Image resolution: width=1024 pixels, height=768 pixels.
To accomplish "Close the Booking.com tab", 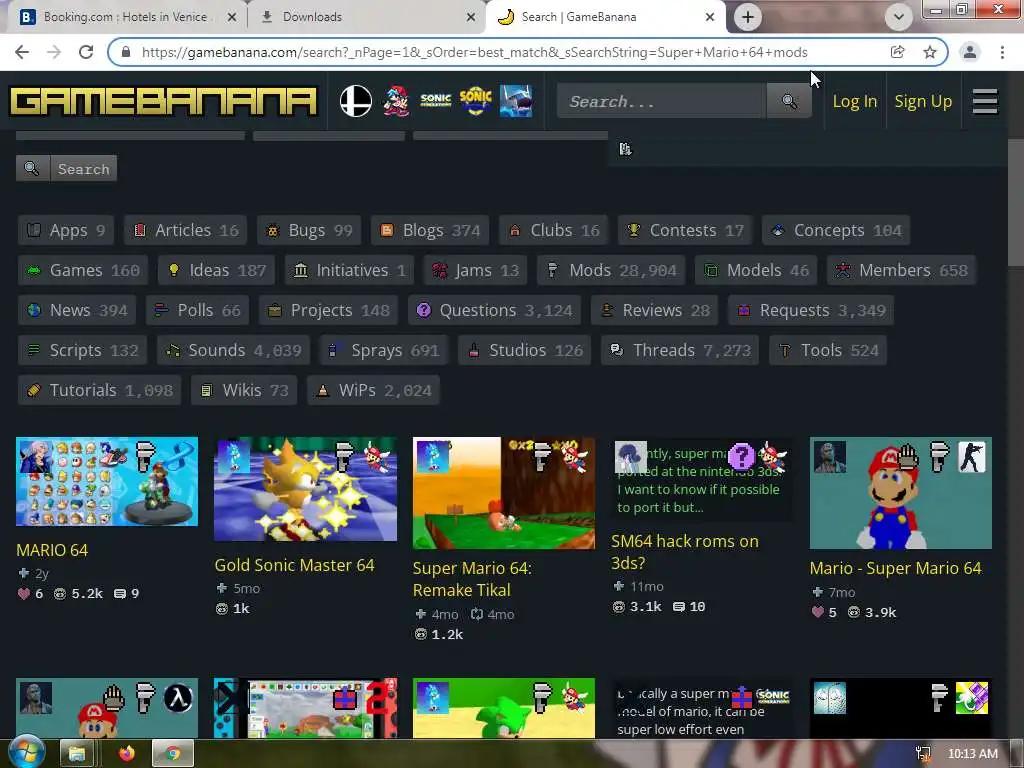I will (x=232, y=17).
